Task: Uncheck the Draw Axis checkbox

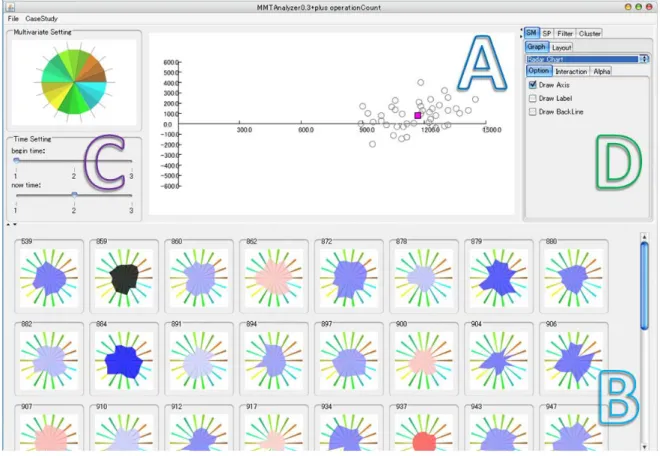Action: [532, 85]
